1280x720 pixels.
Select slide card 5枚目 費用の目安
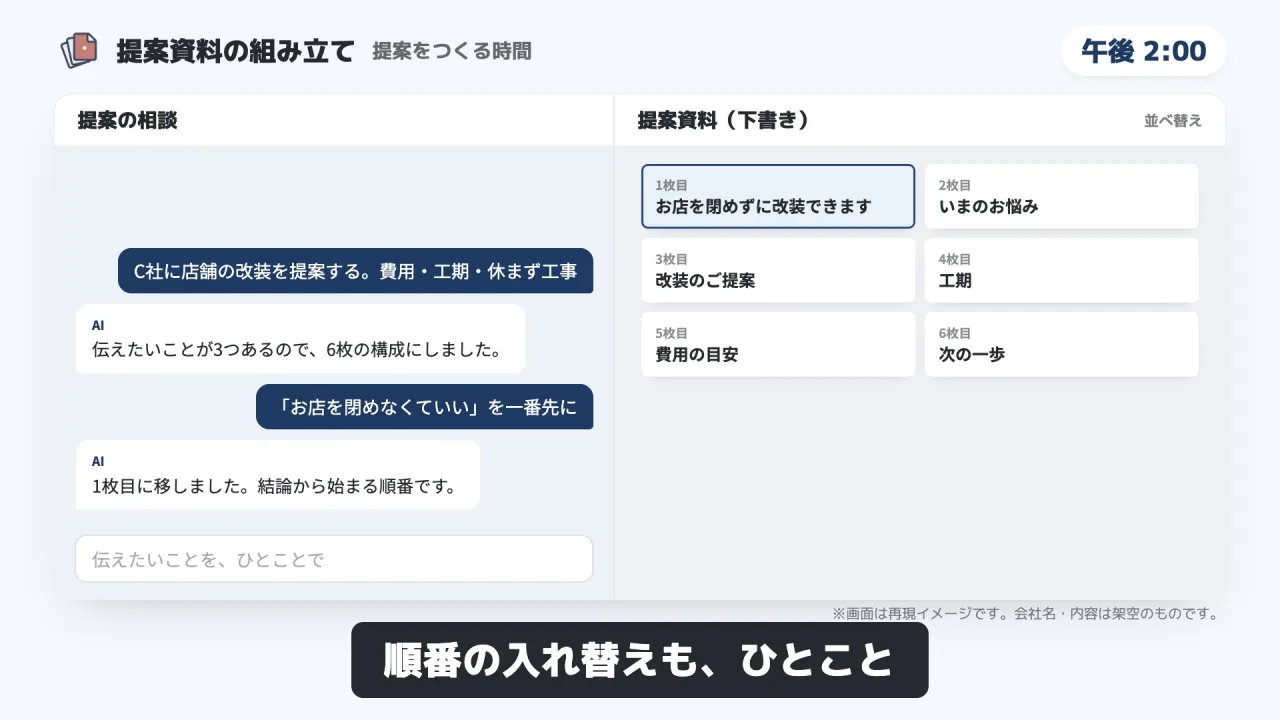(x=778, y=344)
